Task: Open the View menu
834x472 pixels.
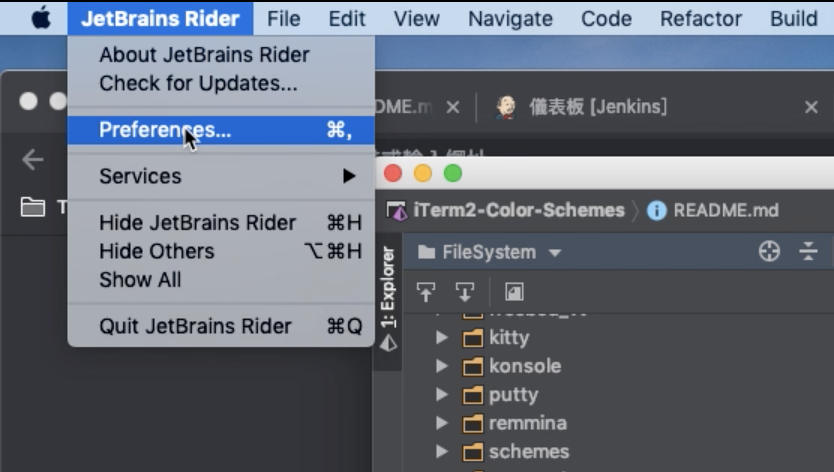Action: (416, 19)
